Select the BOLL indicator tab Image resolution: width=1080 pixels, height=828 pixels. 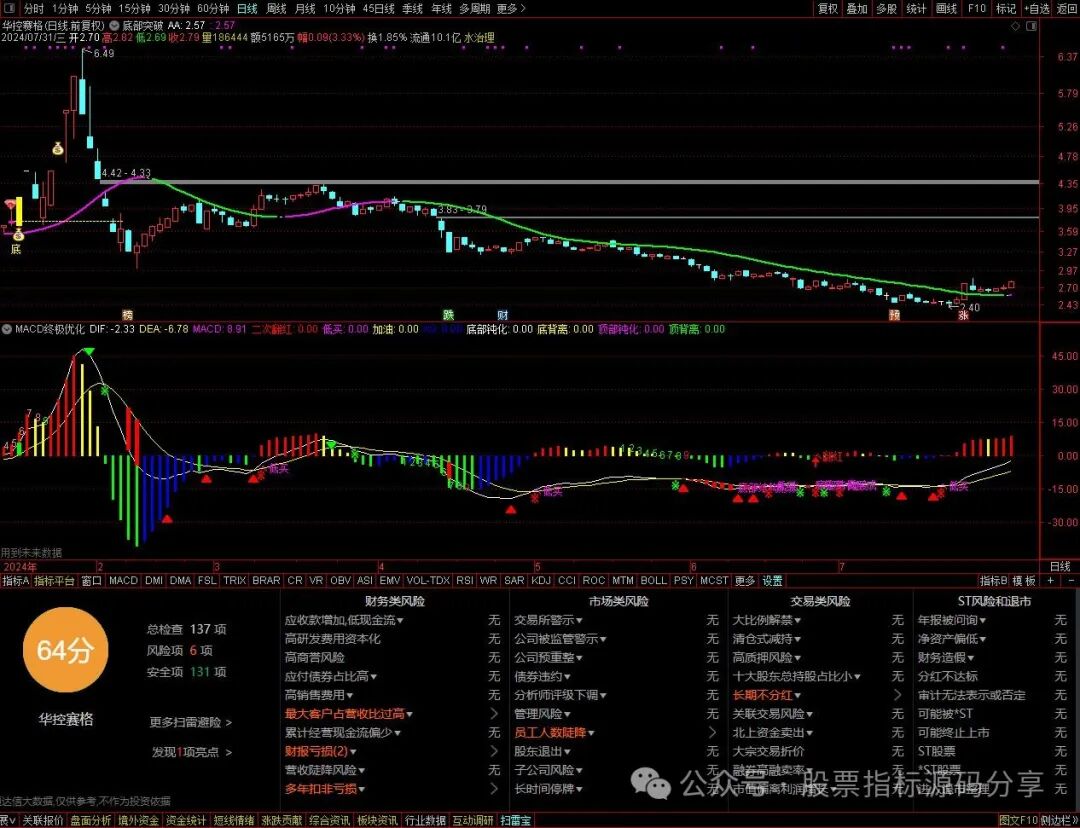point(653,581)
